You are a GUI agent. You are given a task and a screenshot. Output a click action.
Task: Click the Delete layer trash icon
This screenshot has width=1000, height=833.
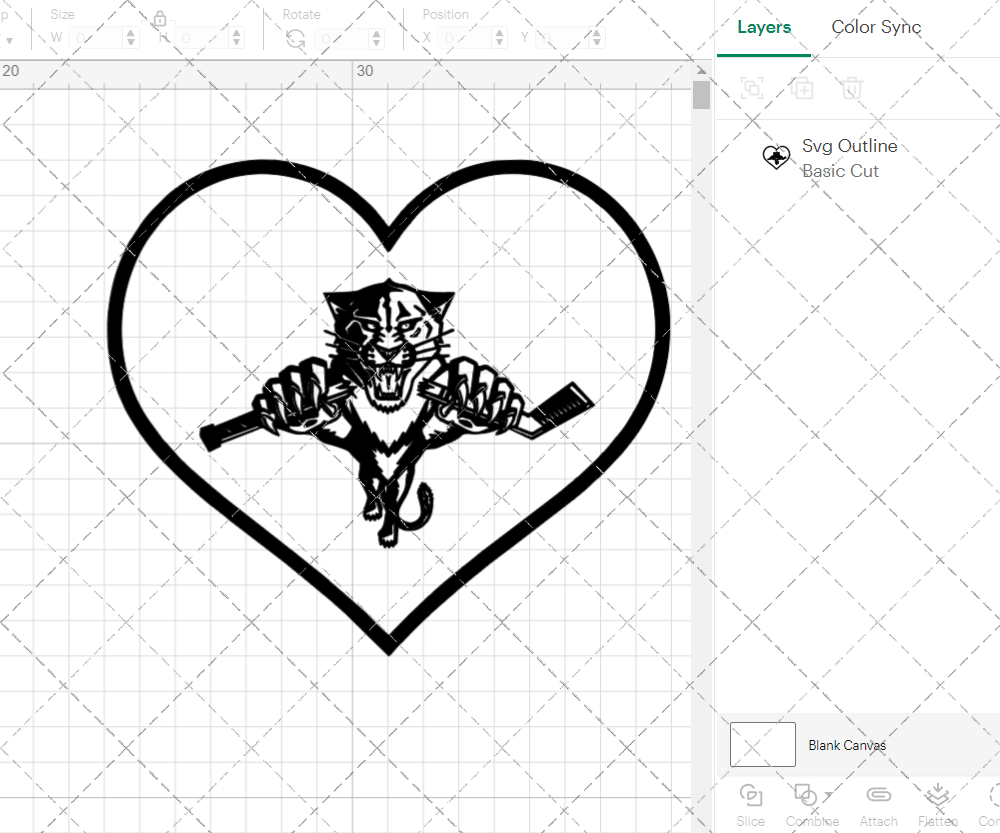point(851,88)
